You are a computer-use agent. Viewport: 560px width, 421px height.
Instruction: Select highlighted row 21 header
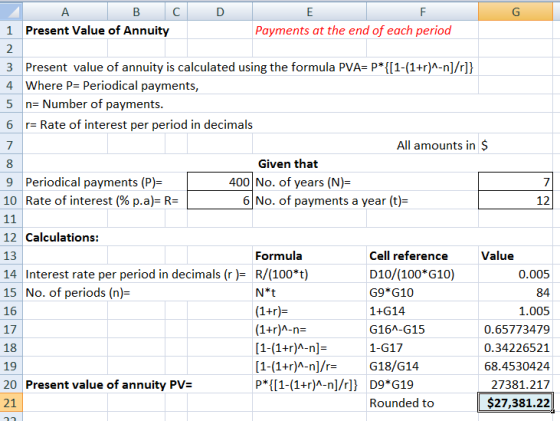coord(10,403)
